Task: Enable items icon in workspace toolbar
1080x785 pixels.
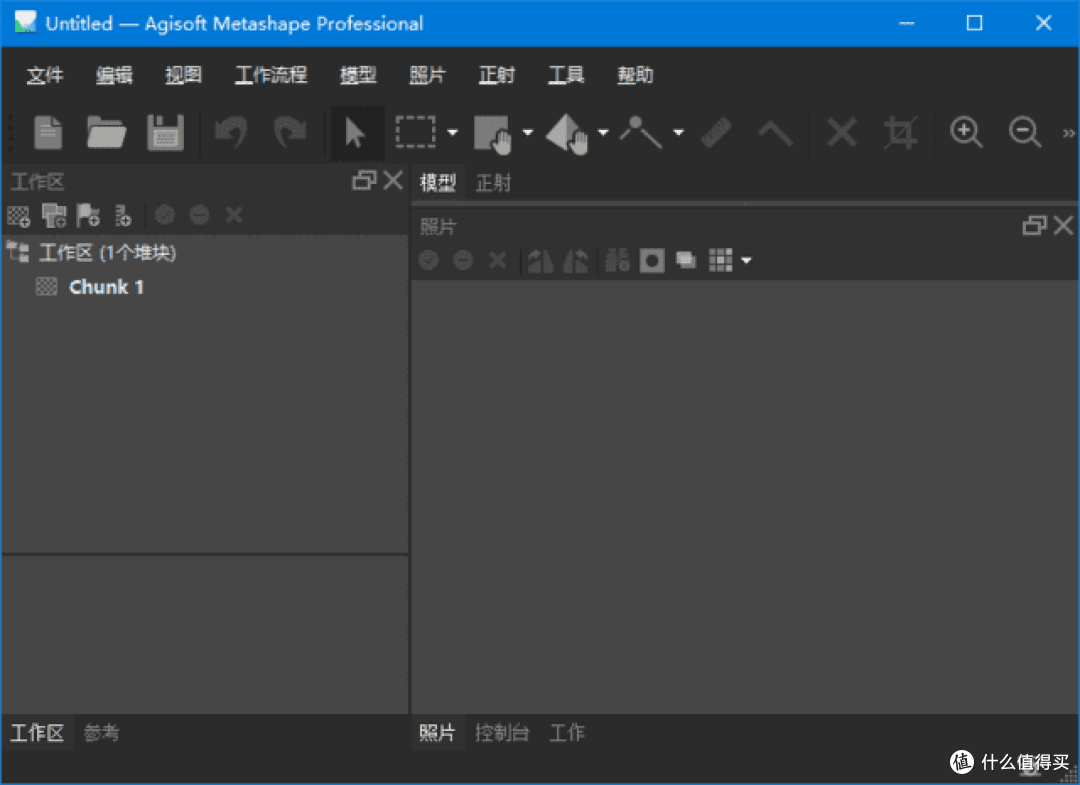Action: (165, 216)
